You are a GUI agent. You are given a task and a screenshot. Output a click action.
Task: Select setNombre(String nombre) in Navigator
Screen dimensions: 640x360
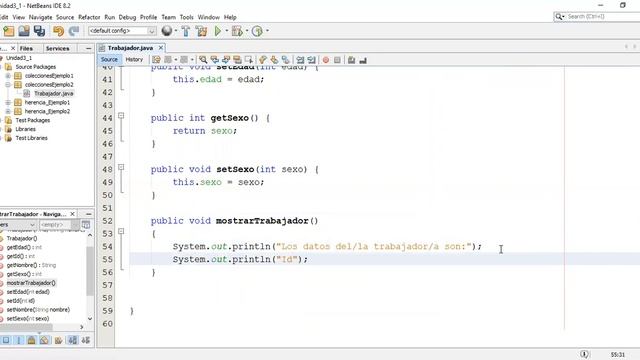coord(38,310)
